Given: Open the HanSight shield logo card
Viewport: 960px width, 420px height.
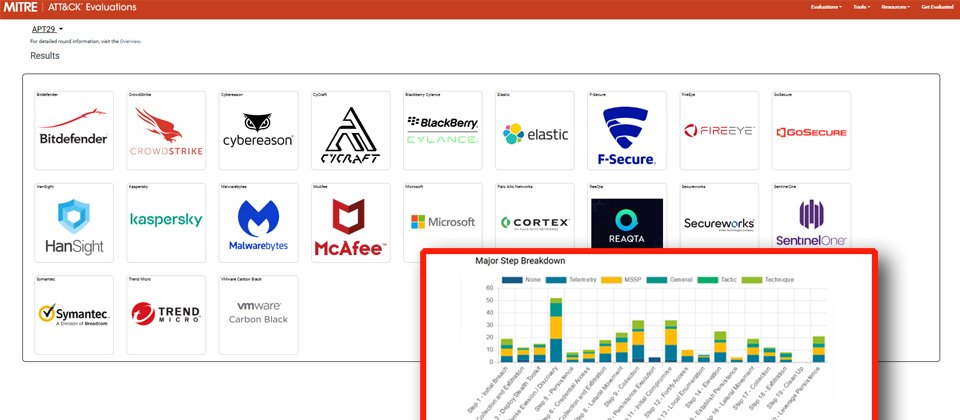Looking at the screenshot, I should [x=74, y=223].
